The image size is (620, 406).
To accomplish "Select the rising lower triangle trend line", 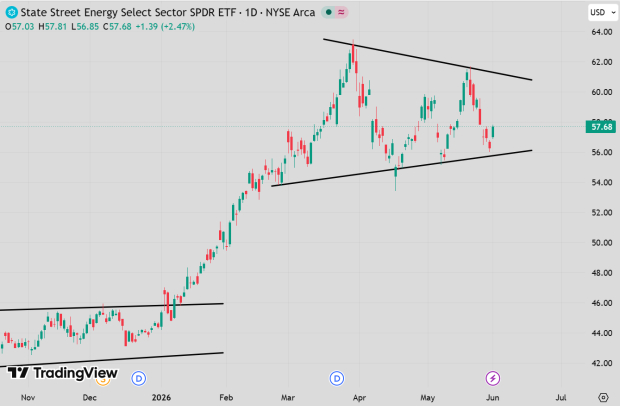I will [x=402, y=168].
